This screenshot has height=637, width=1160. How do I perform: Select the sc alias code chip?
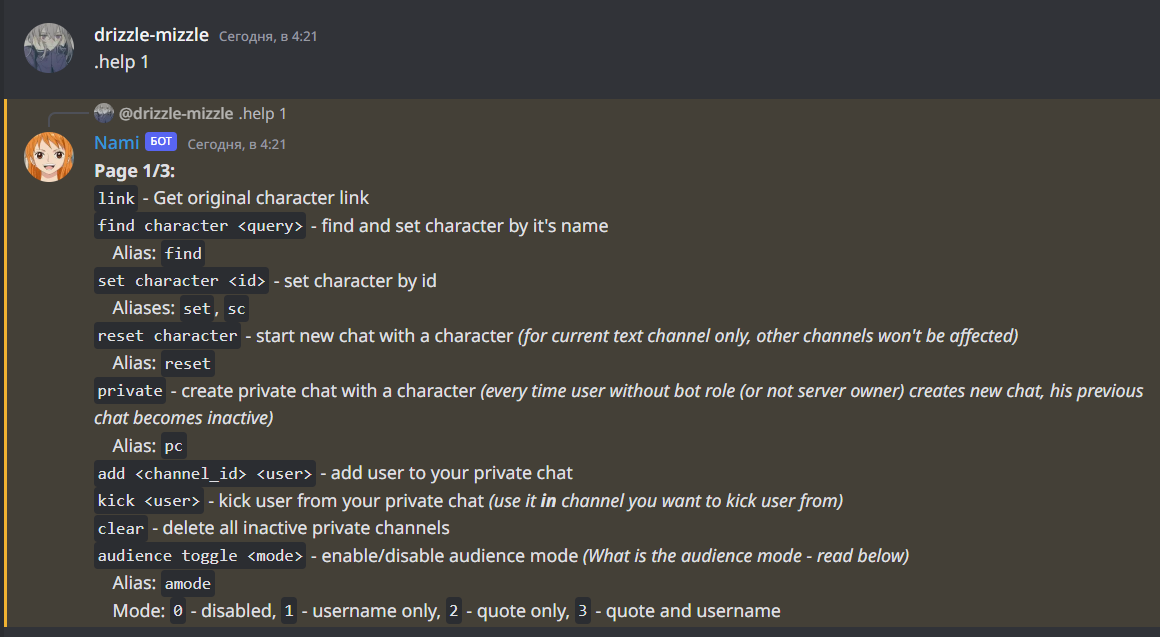pyautogui.click(x=235, y=308)
